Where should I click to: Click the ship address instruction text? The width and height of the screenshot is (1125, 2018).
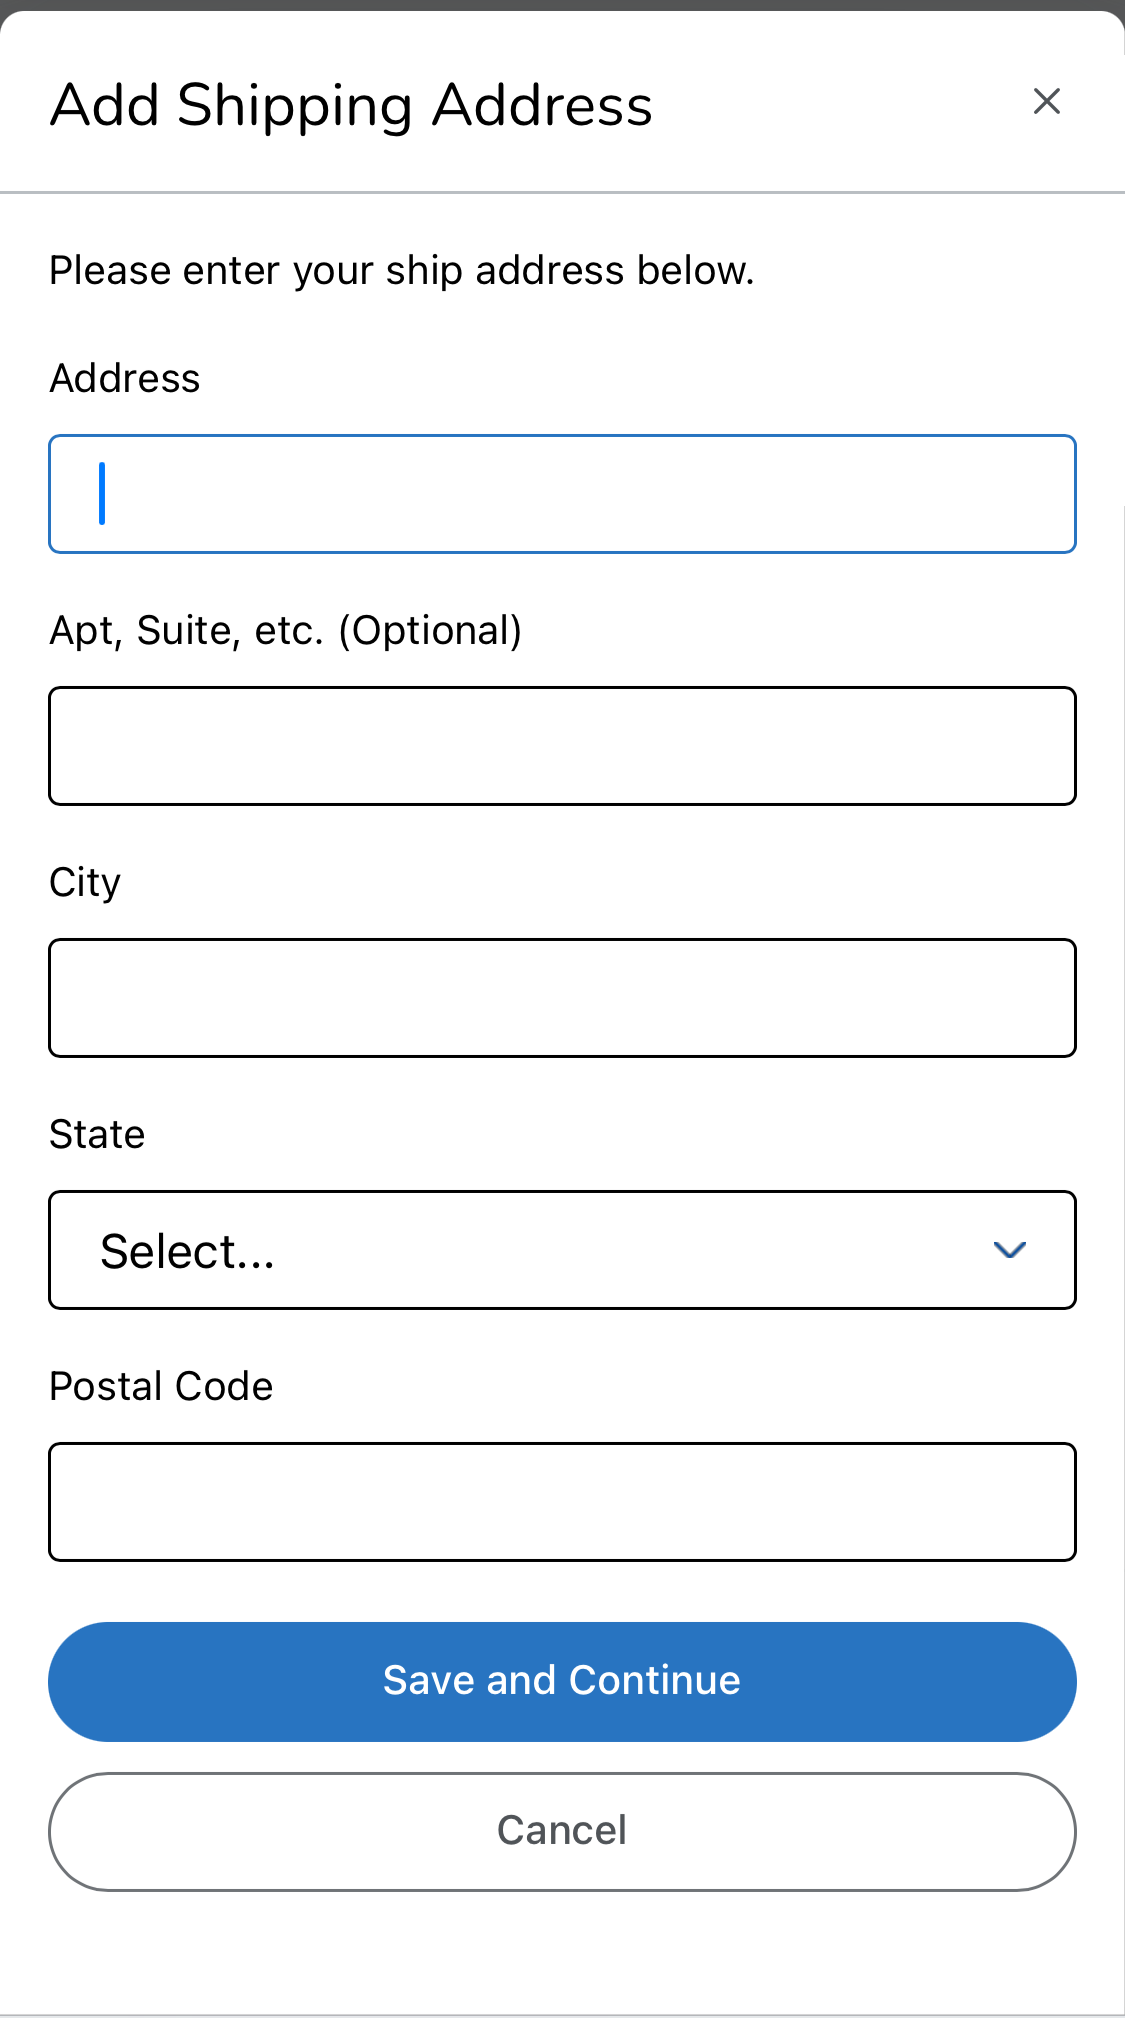pos(402,269)
